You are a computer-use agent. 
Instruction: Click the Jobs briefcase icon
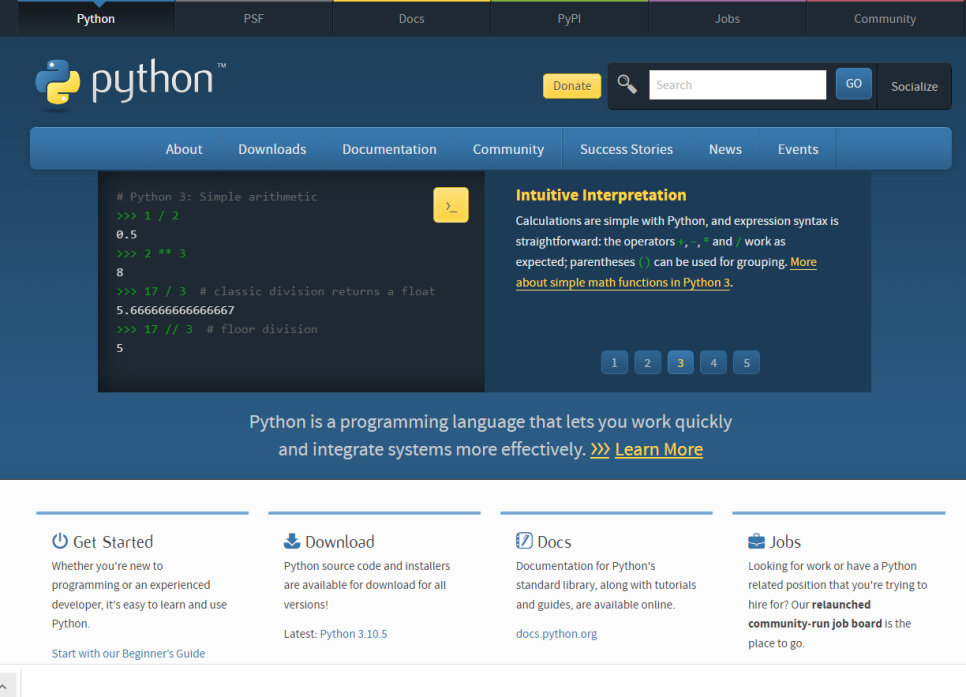point(756,541)
